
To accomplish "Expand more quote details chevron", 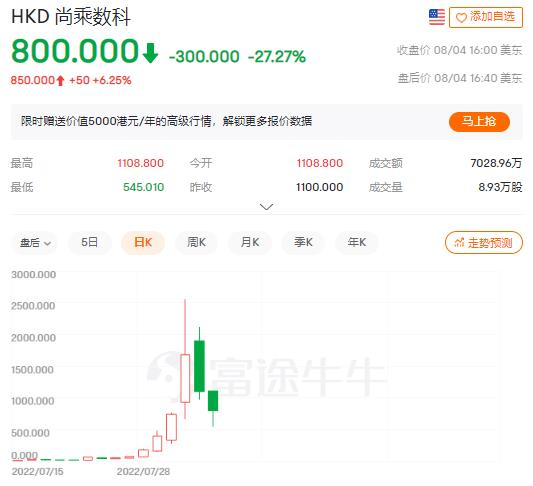I will (266, 207).
